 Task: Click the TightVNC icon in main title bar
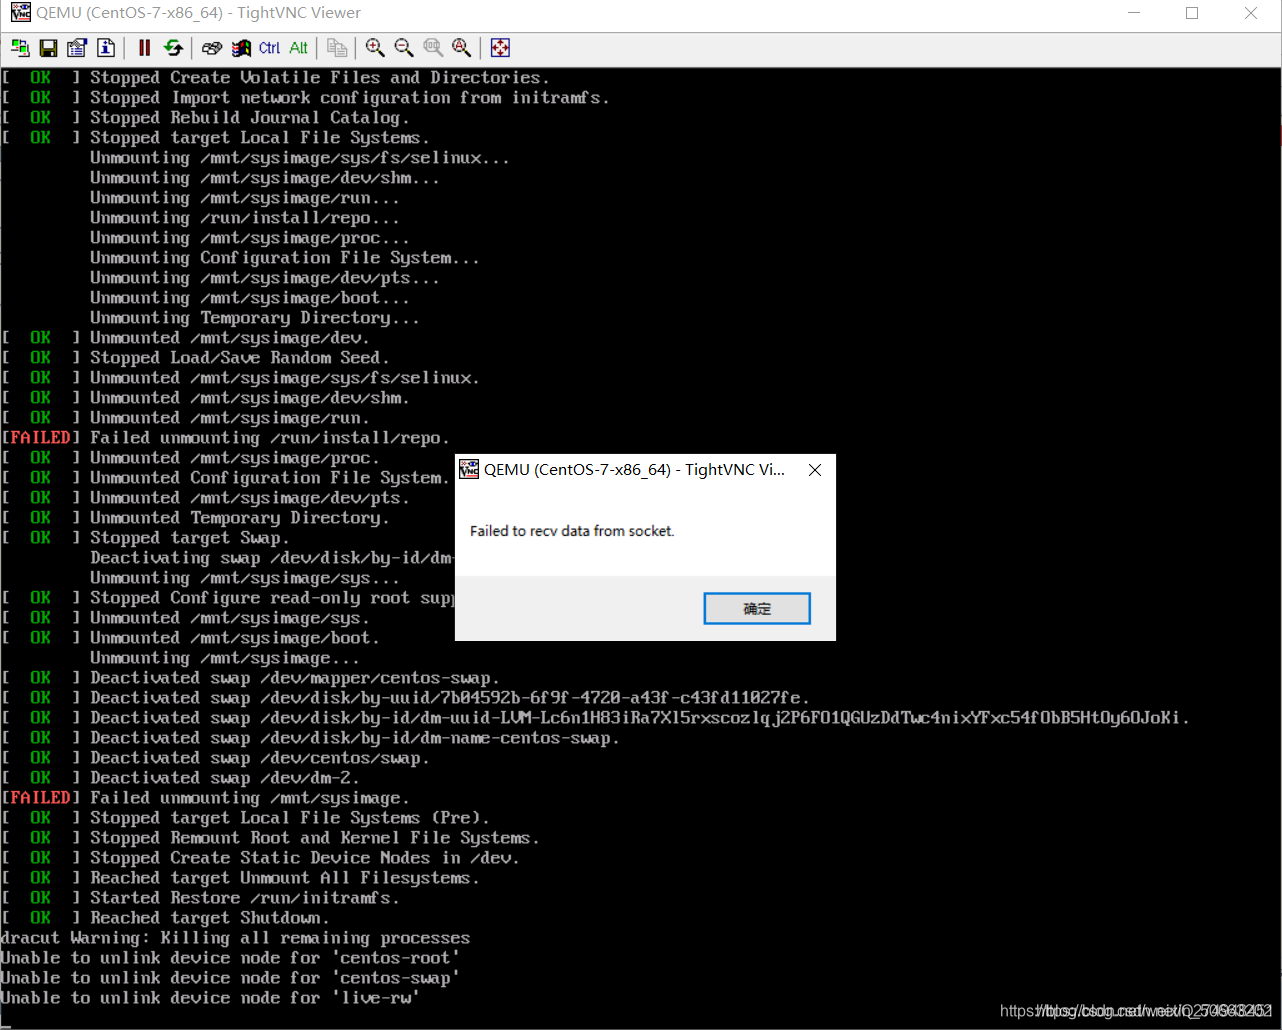click(x=20, y=13)
